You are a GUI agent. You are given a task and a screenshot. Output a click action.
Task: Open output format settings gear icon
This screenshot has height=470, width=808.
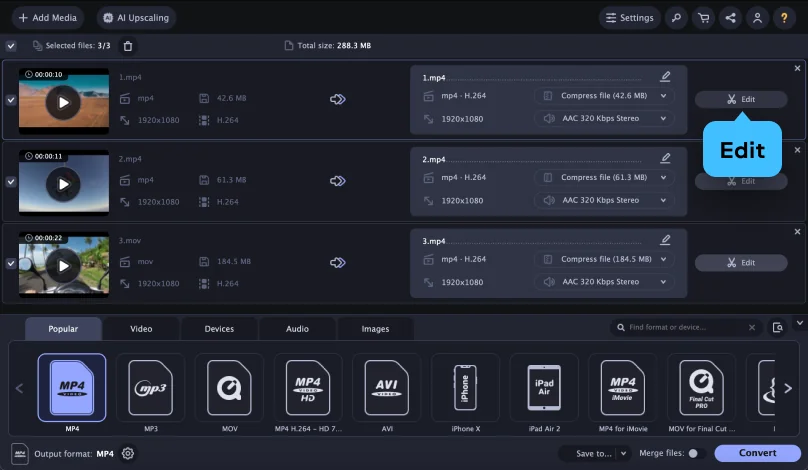point(128,453)
